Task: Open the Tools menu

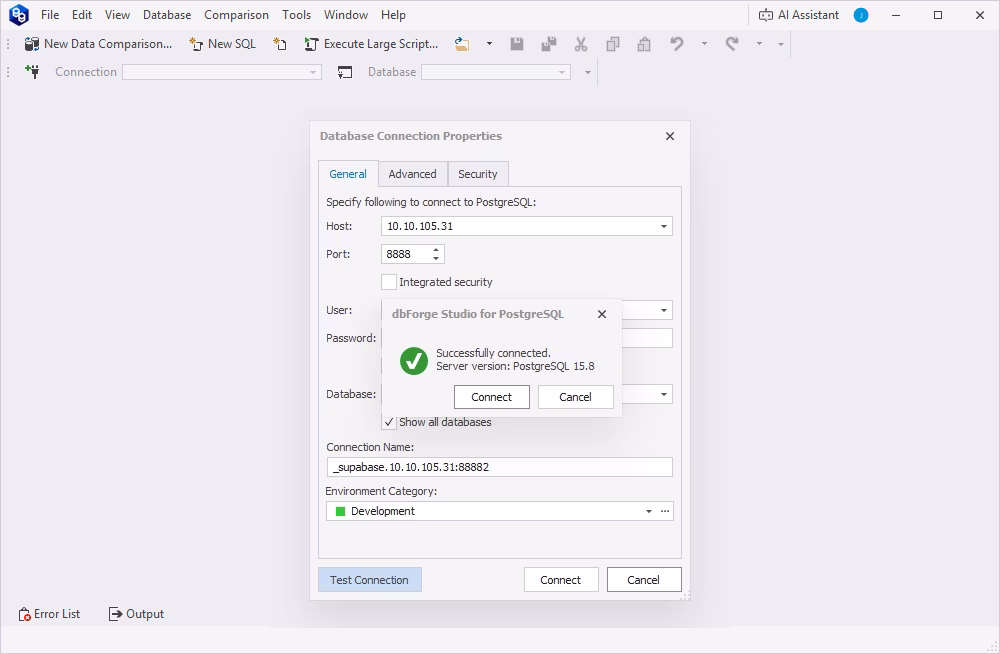Action: 297,15
